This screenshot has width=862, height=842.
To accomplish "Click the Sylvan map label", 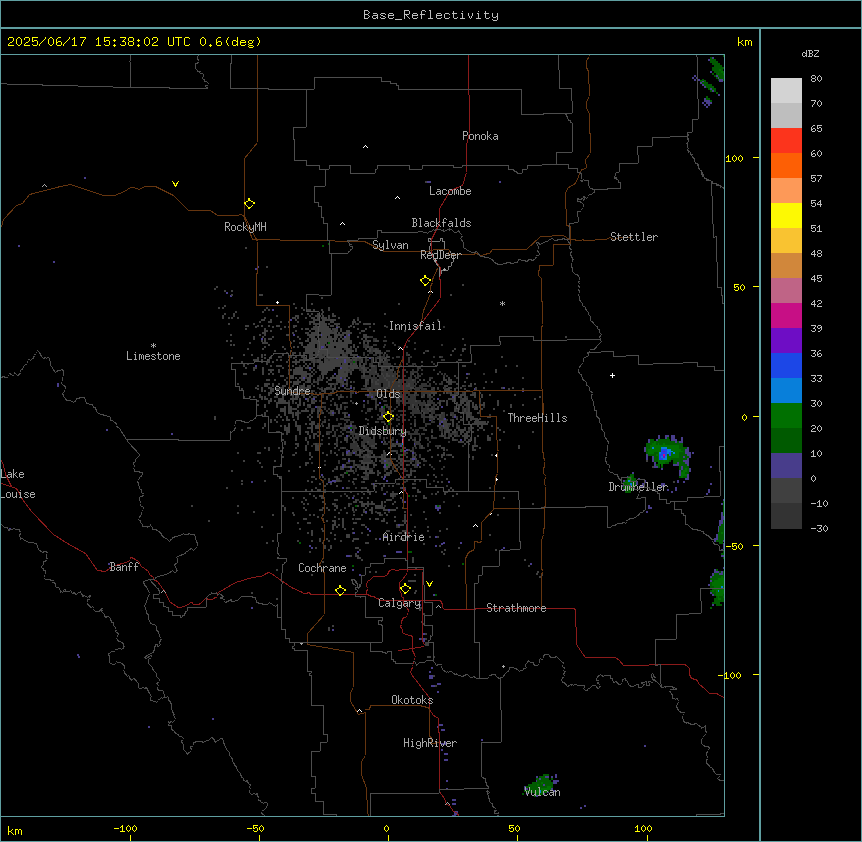I will point(390,245).
